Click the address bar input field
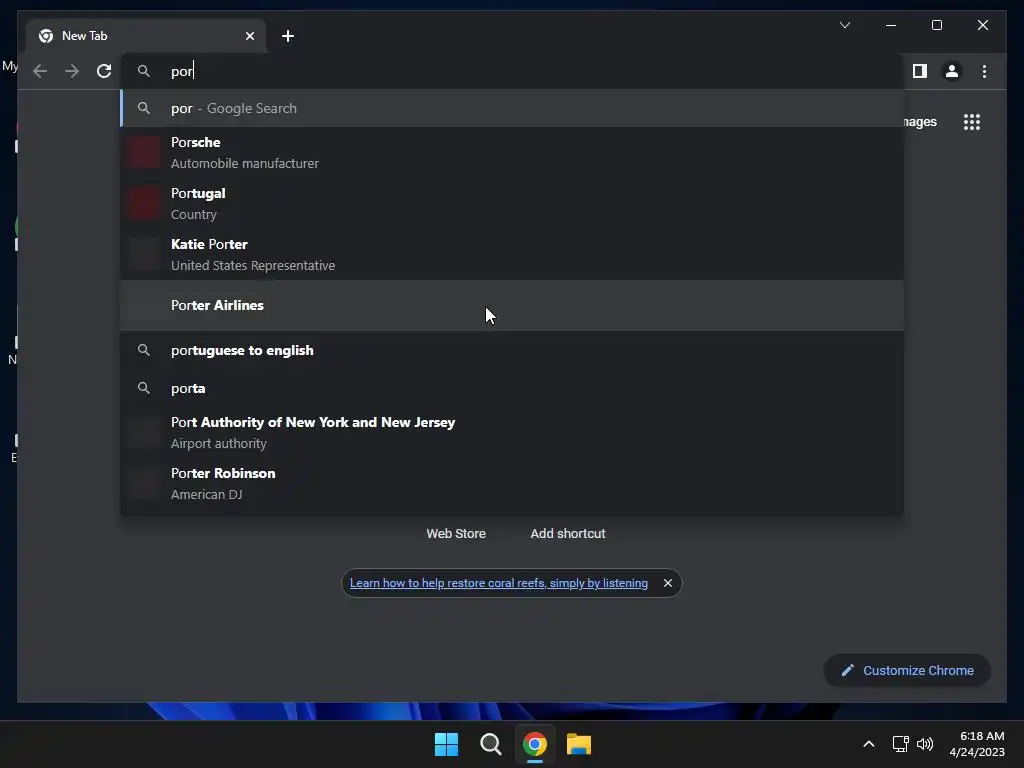1024x768 pixels. pos(512,71)
